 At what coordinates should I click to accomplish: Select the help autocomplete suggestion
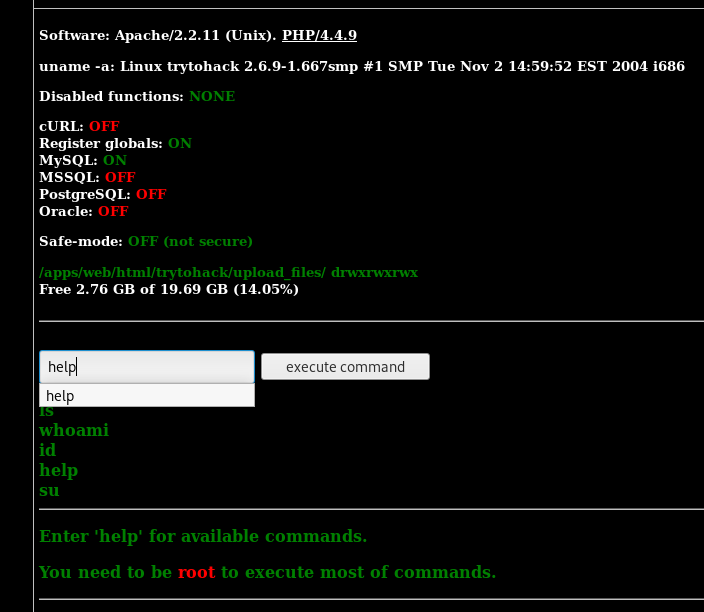146,396
